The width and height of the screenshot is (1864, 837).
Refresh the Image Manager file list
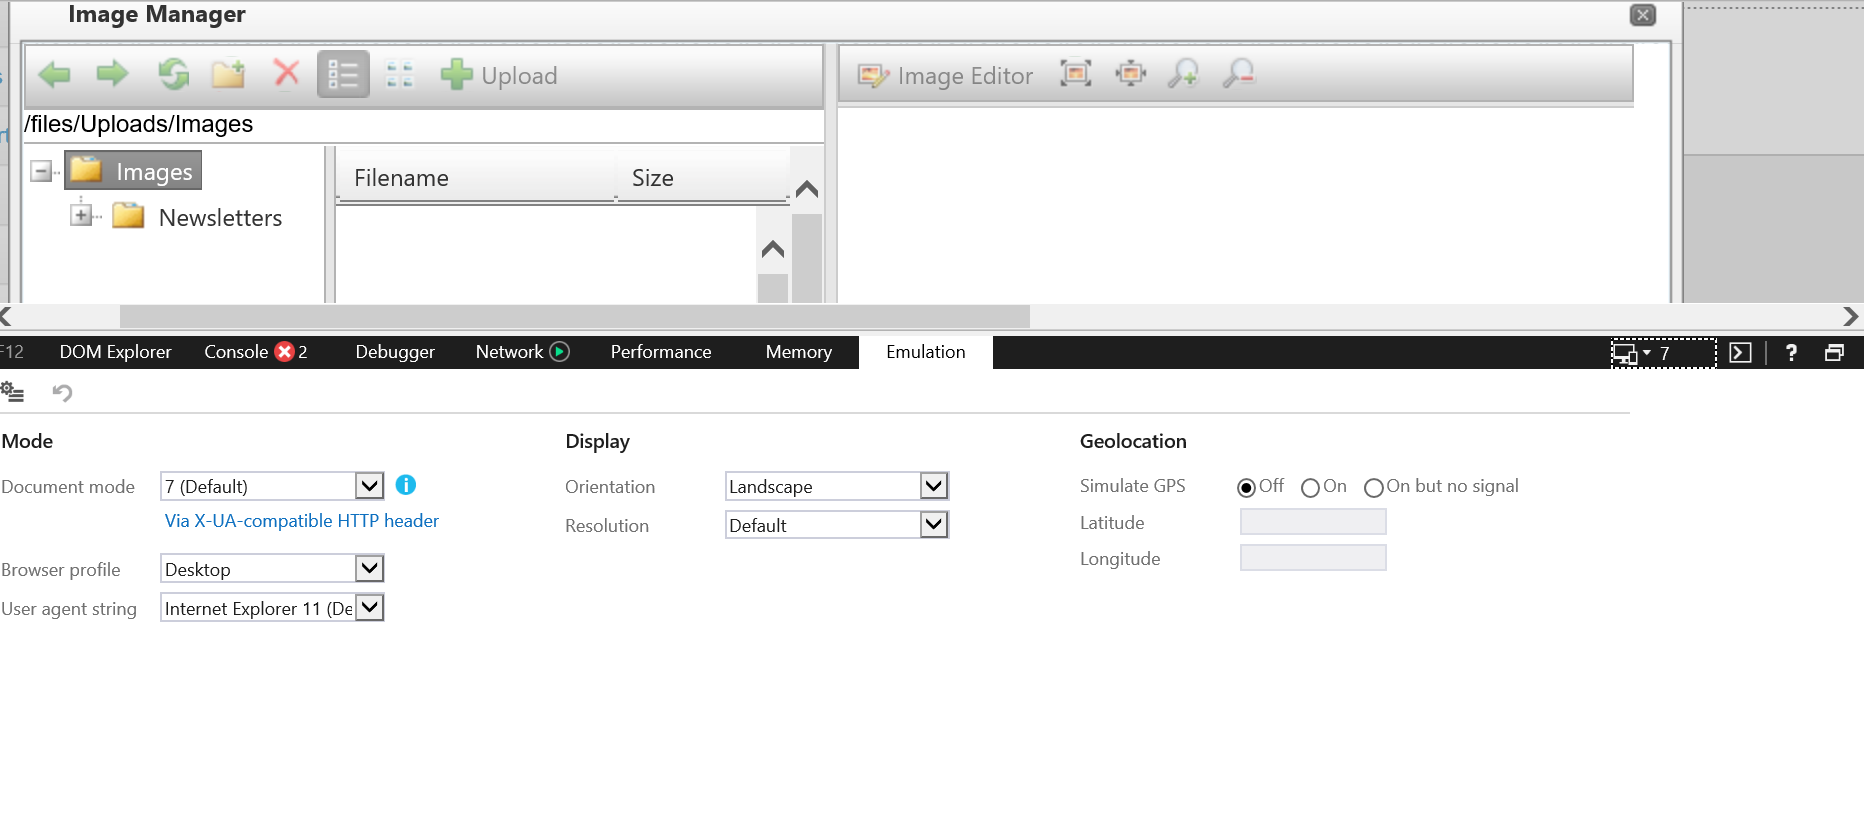[173, 74]
